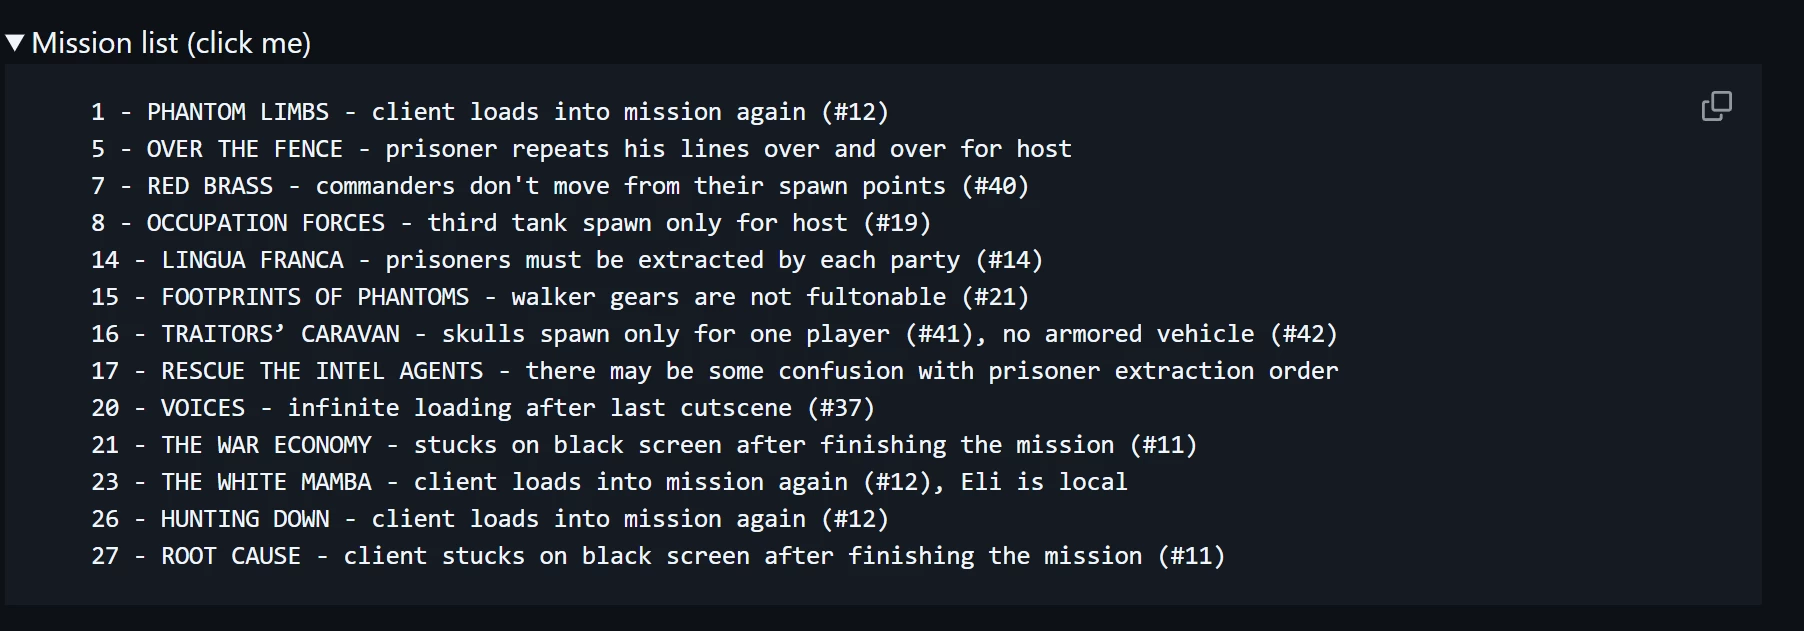
Task: Select the HUNTING DOWN mission name
Action: click(x=245, y=519)
